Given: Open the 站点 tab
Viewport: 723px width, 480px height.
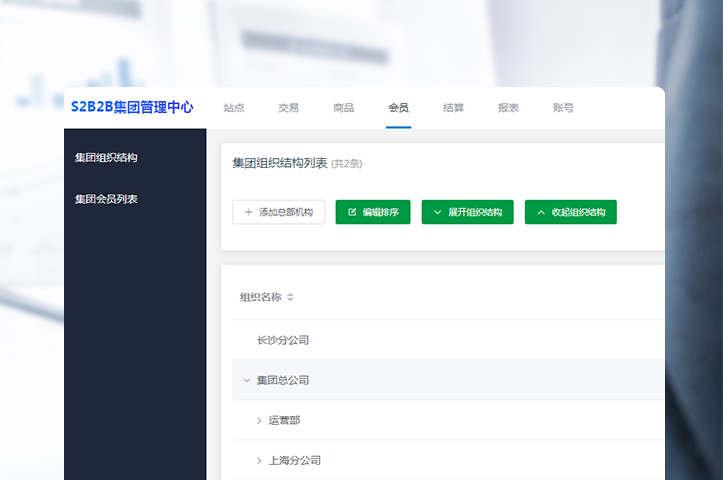Looking at the screenshot, I should coord(234,108).
